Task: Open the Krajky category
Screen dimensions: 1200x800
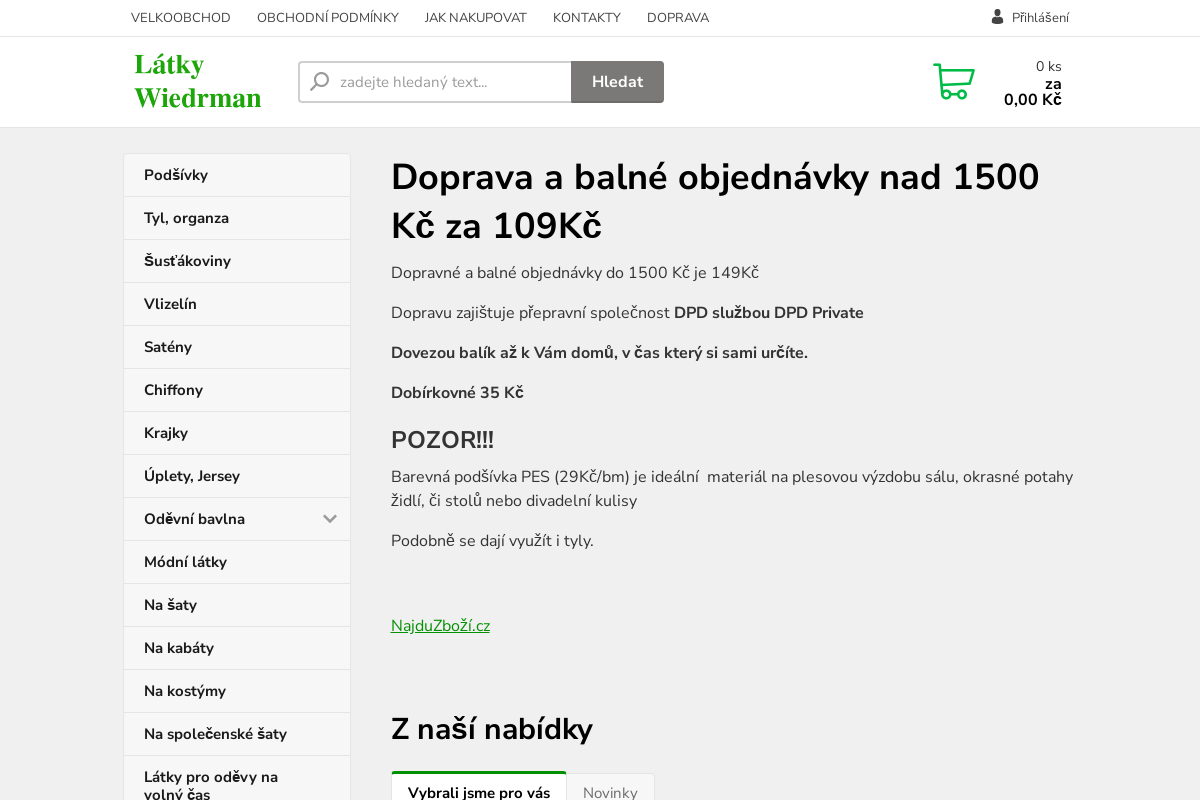Action: click(166, 433)
